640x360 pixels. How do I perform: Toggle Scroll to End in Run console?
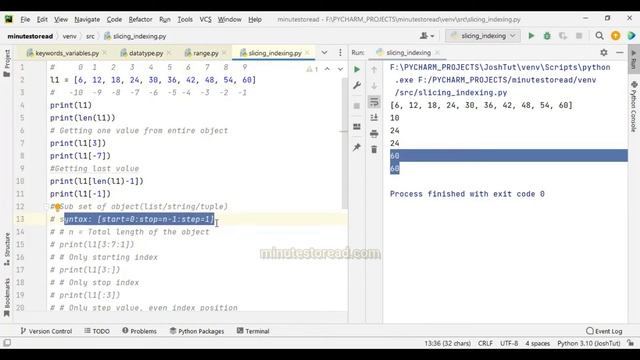374,118
